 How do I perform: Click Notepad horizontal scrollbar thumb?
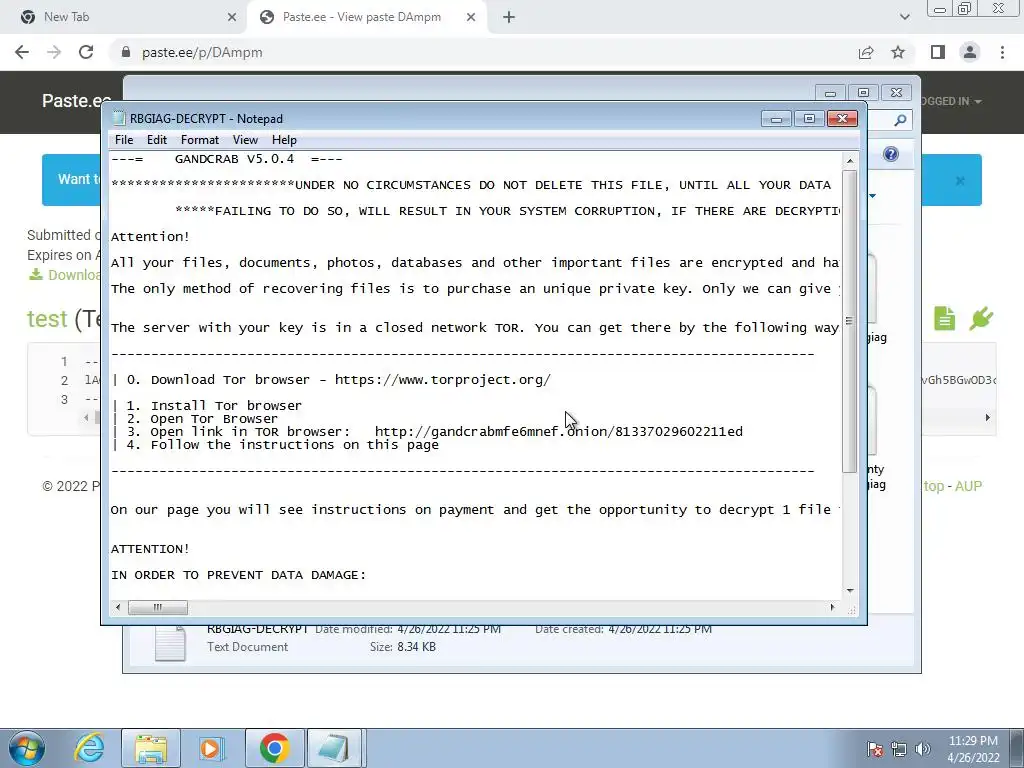tap(157, 607)
